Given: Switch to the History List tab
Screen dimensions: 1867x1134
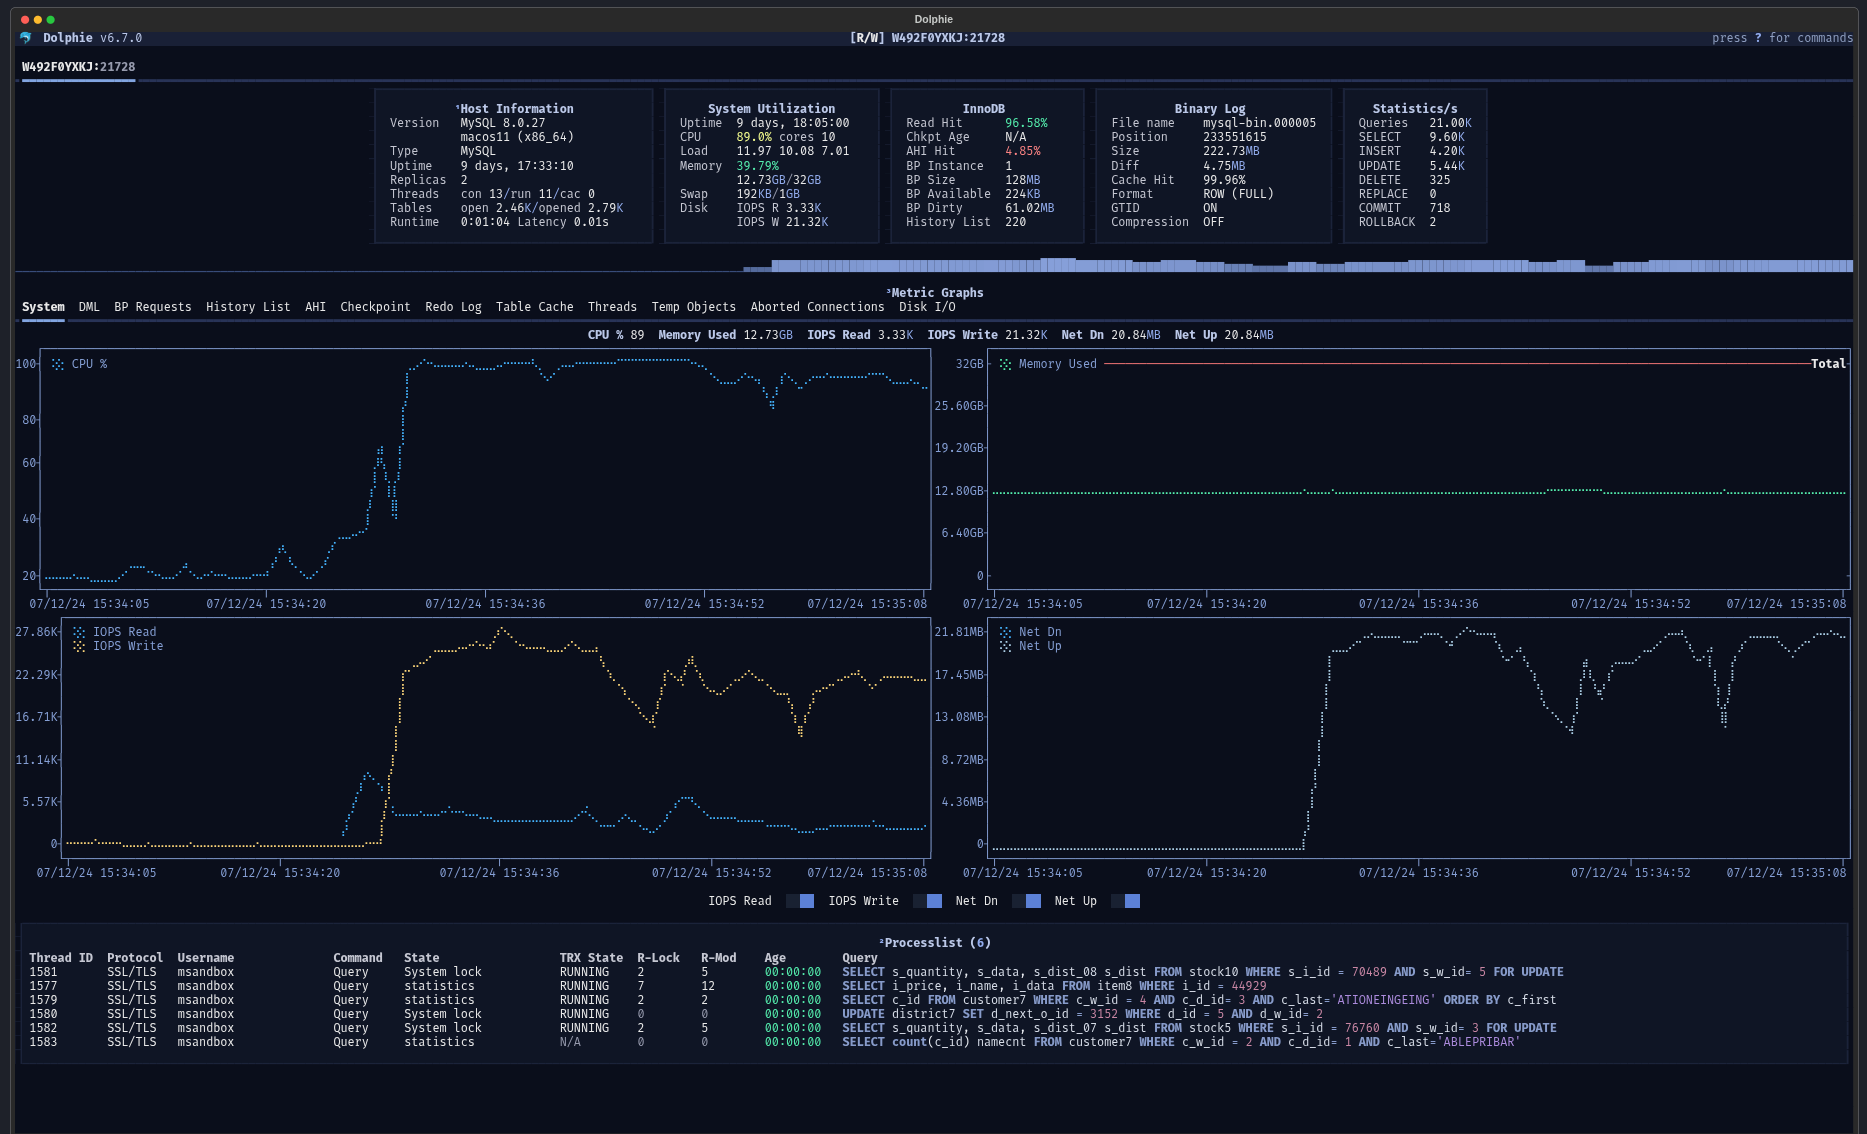Looking at the screenshot, I should [x=248, y=307].
